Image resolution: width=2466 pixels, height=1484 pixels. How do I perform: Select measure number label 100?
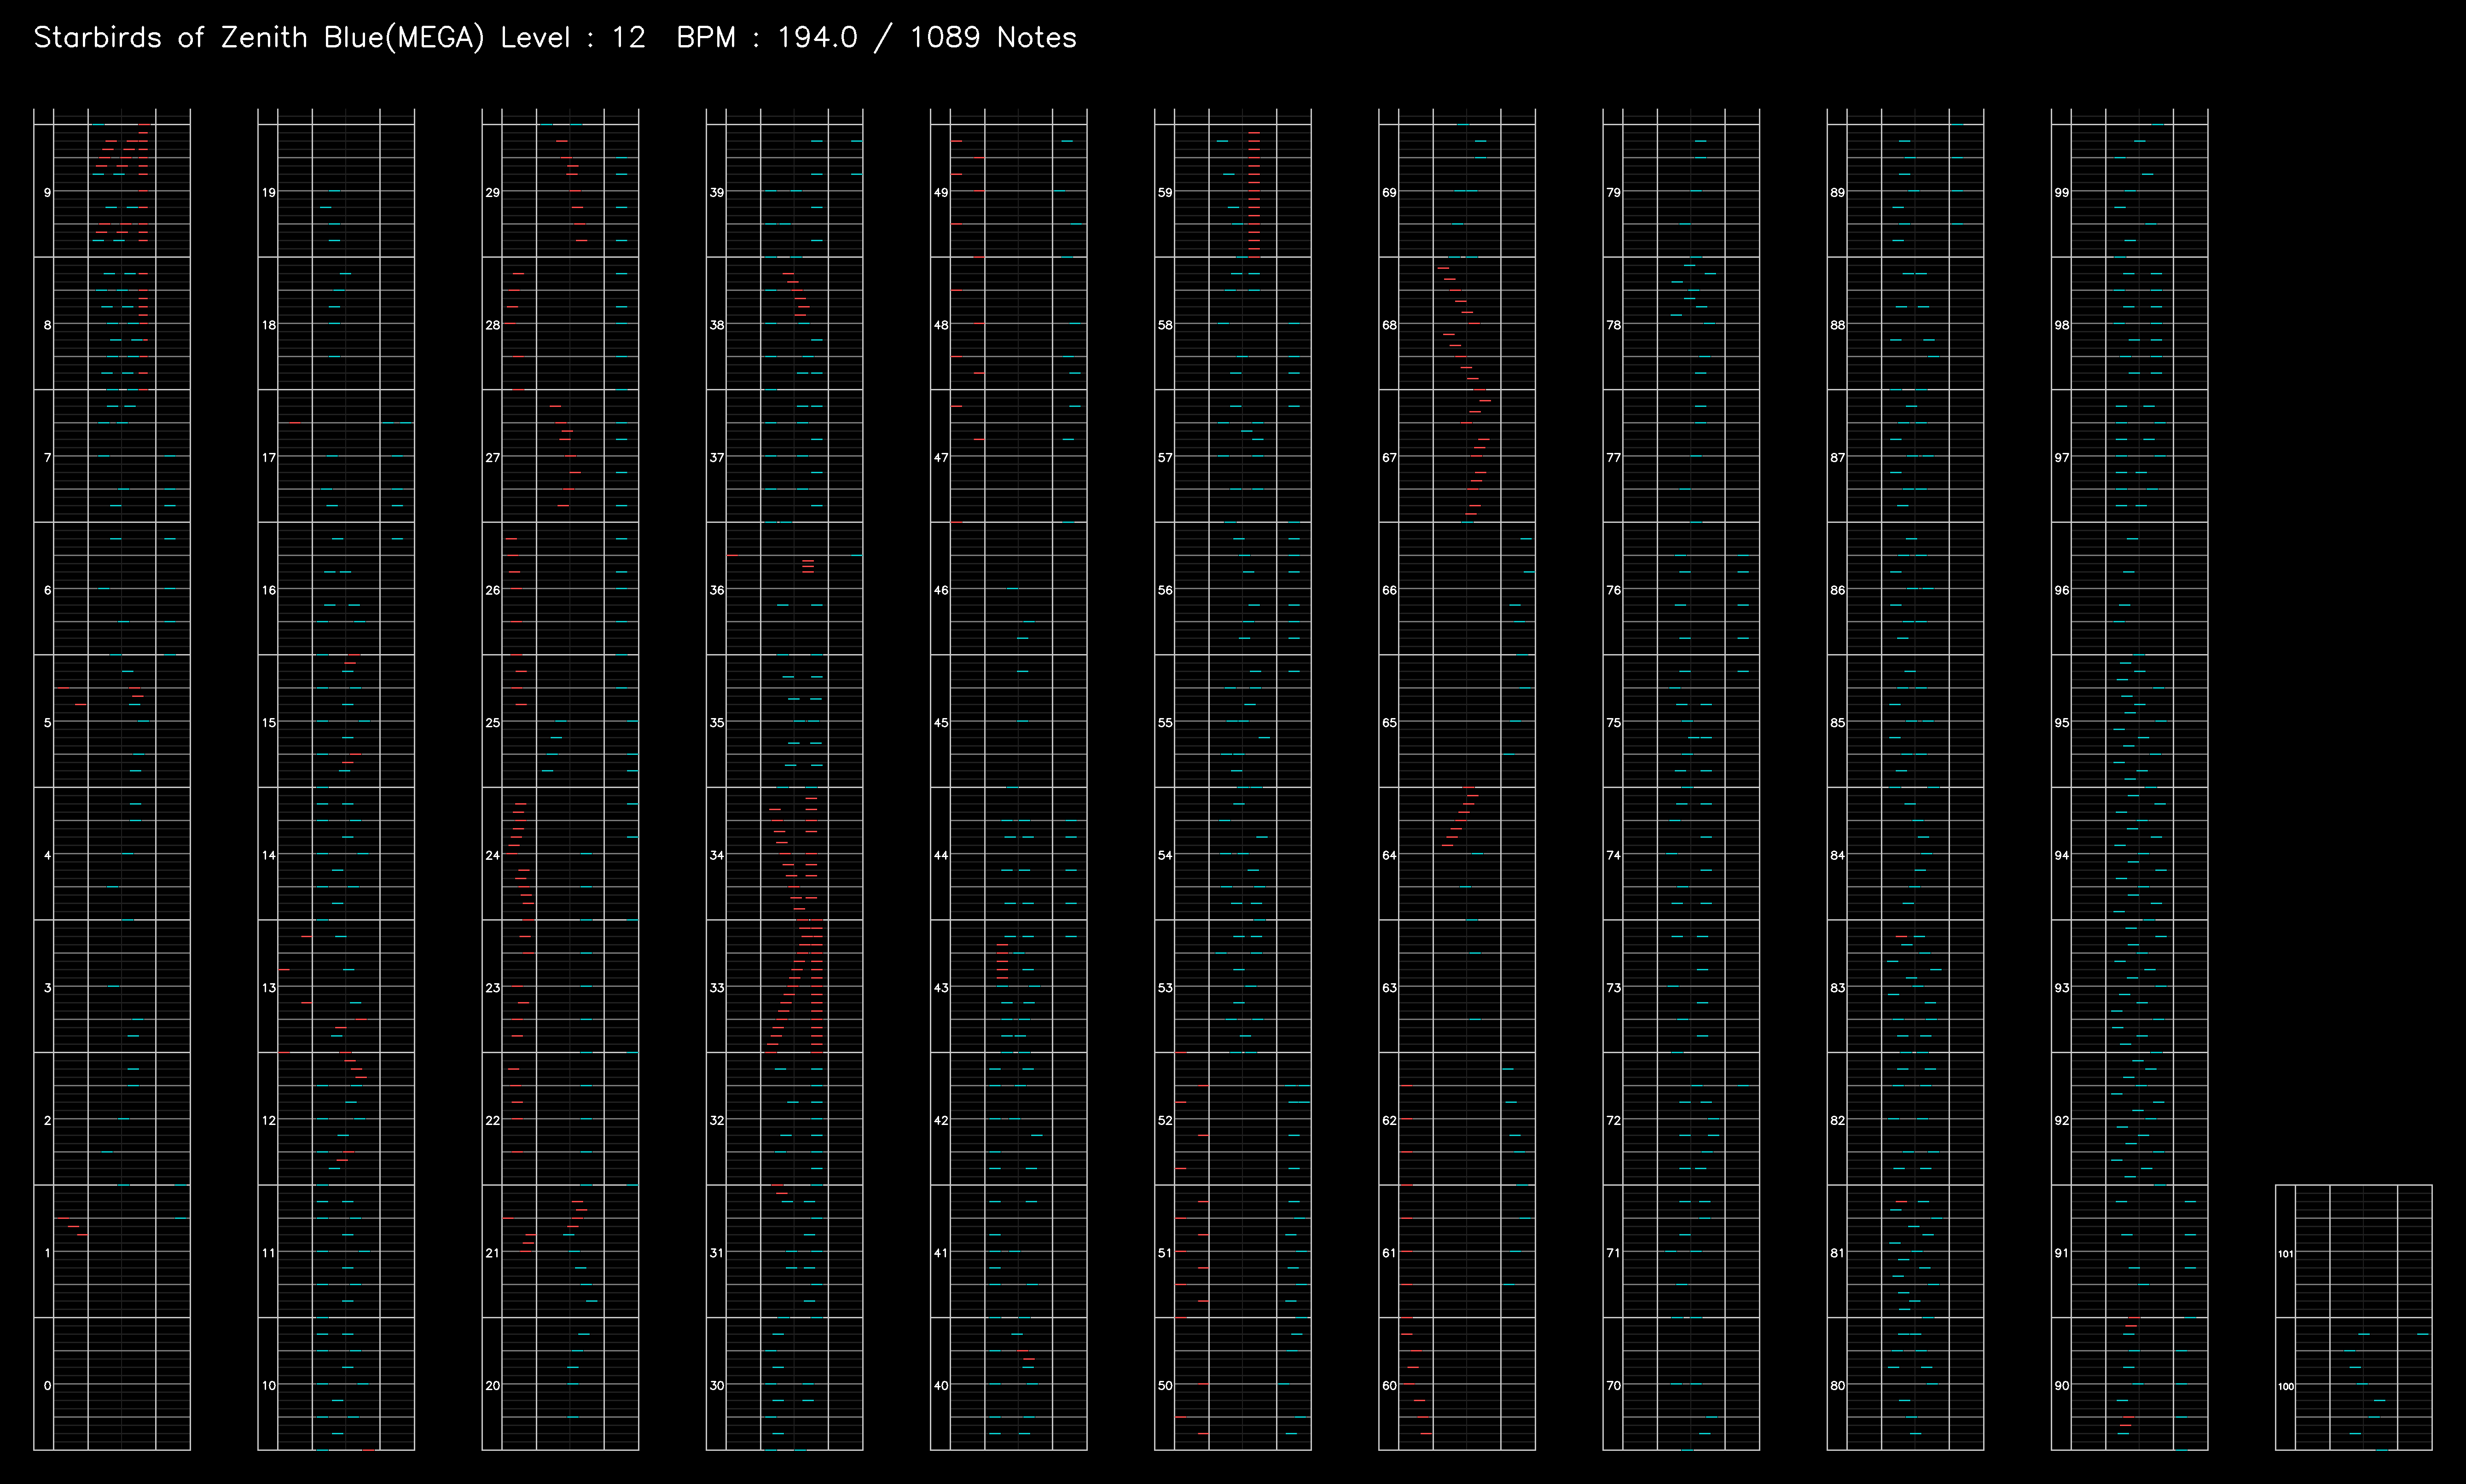coord(2285,1387)
